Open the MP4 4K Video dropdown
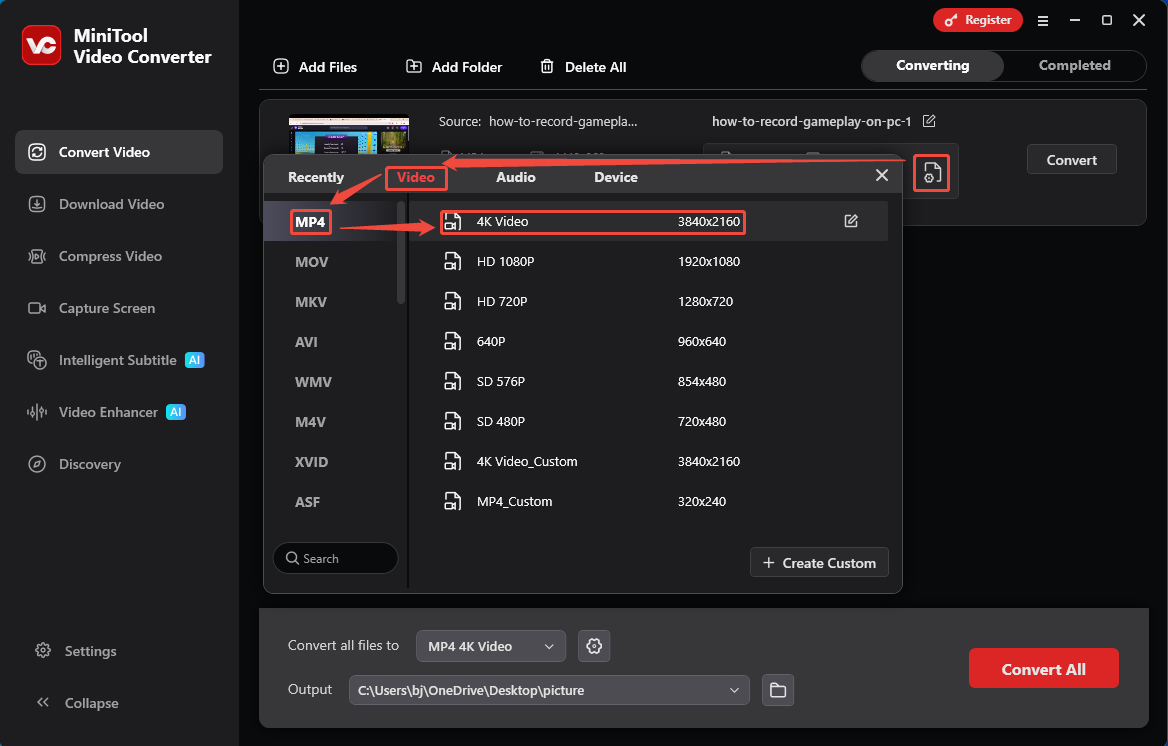Screen dimensions: 1168x746 click(491, 646)
